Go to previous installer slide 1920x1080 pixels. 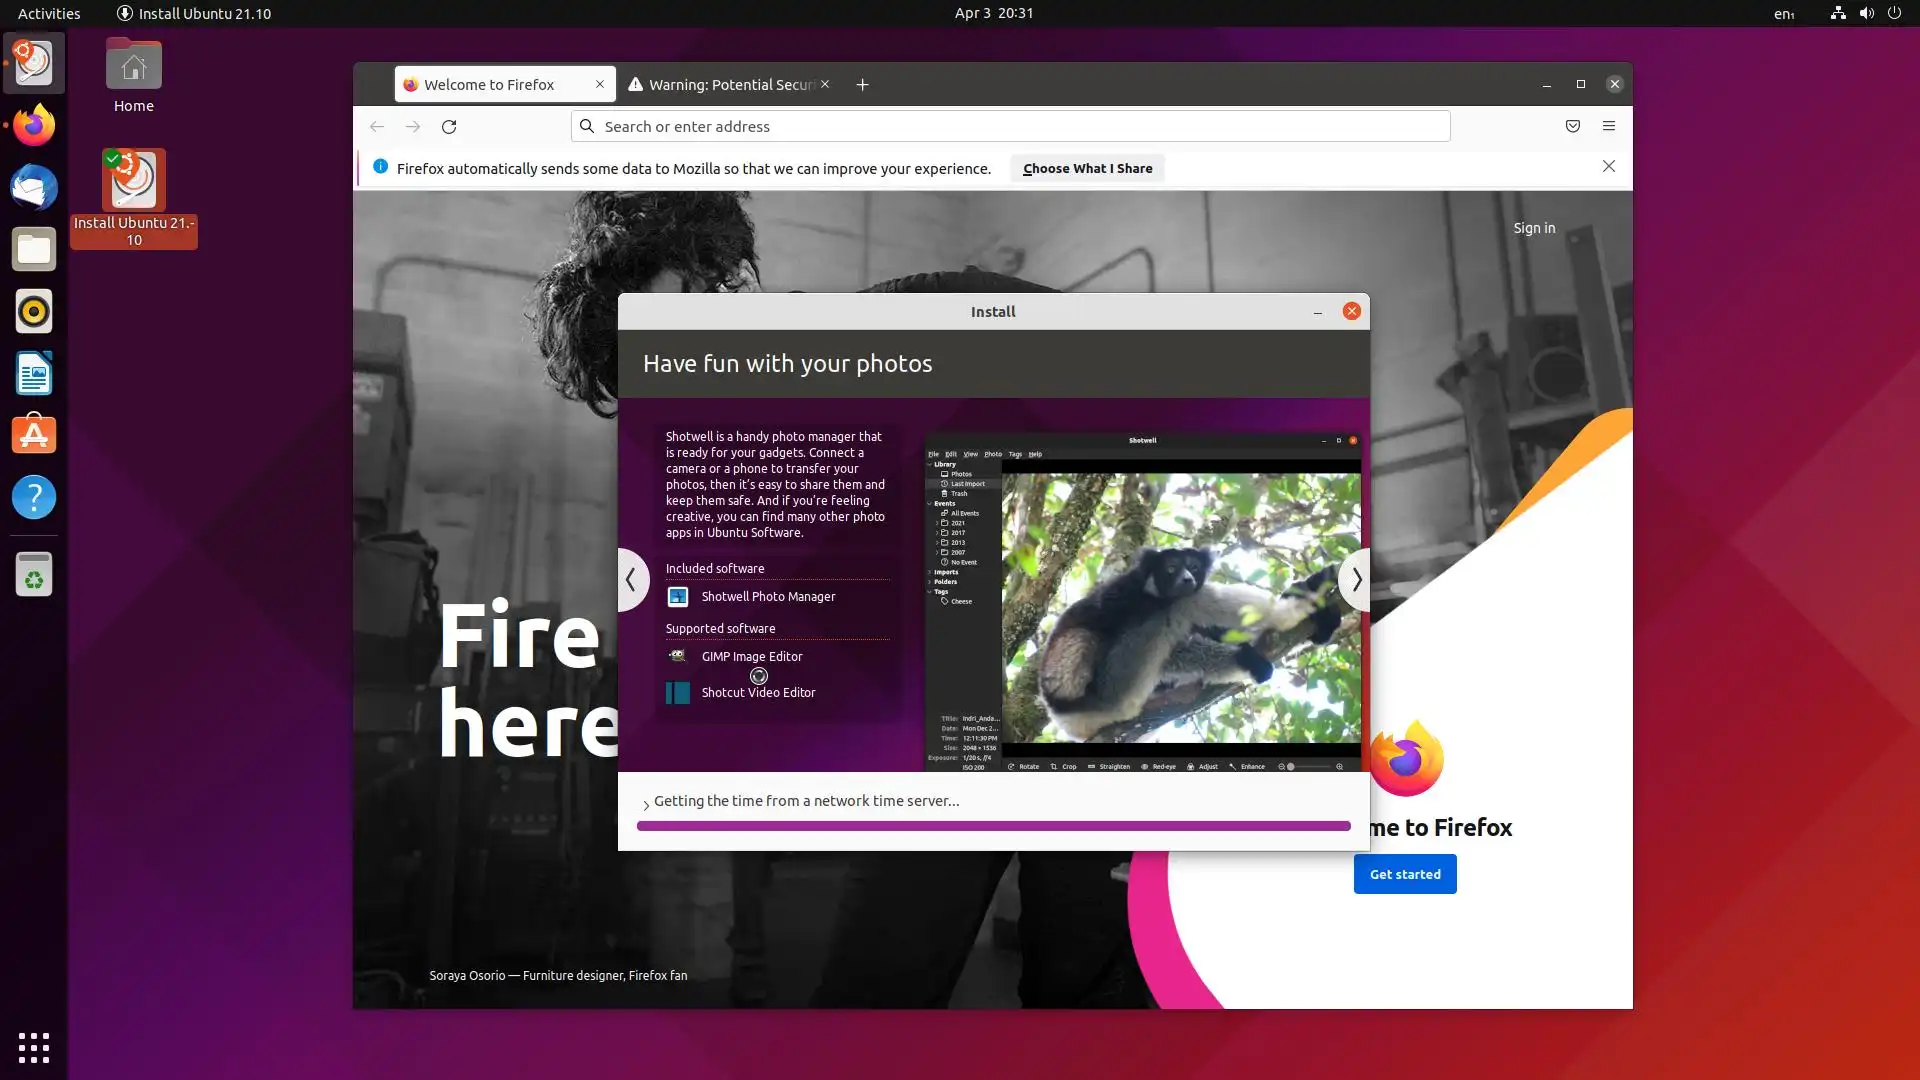pos(631,579)
